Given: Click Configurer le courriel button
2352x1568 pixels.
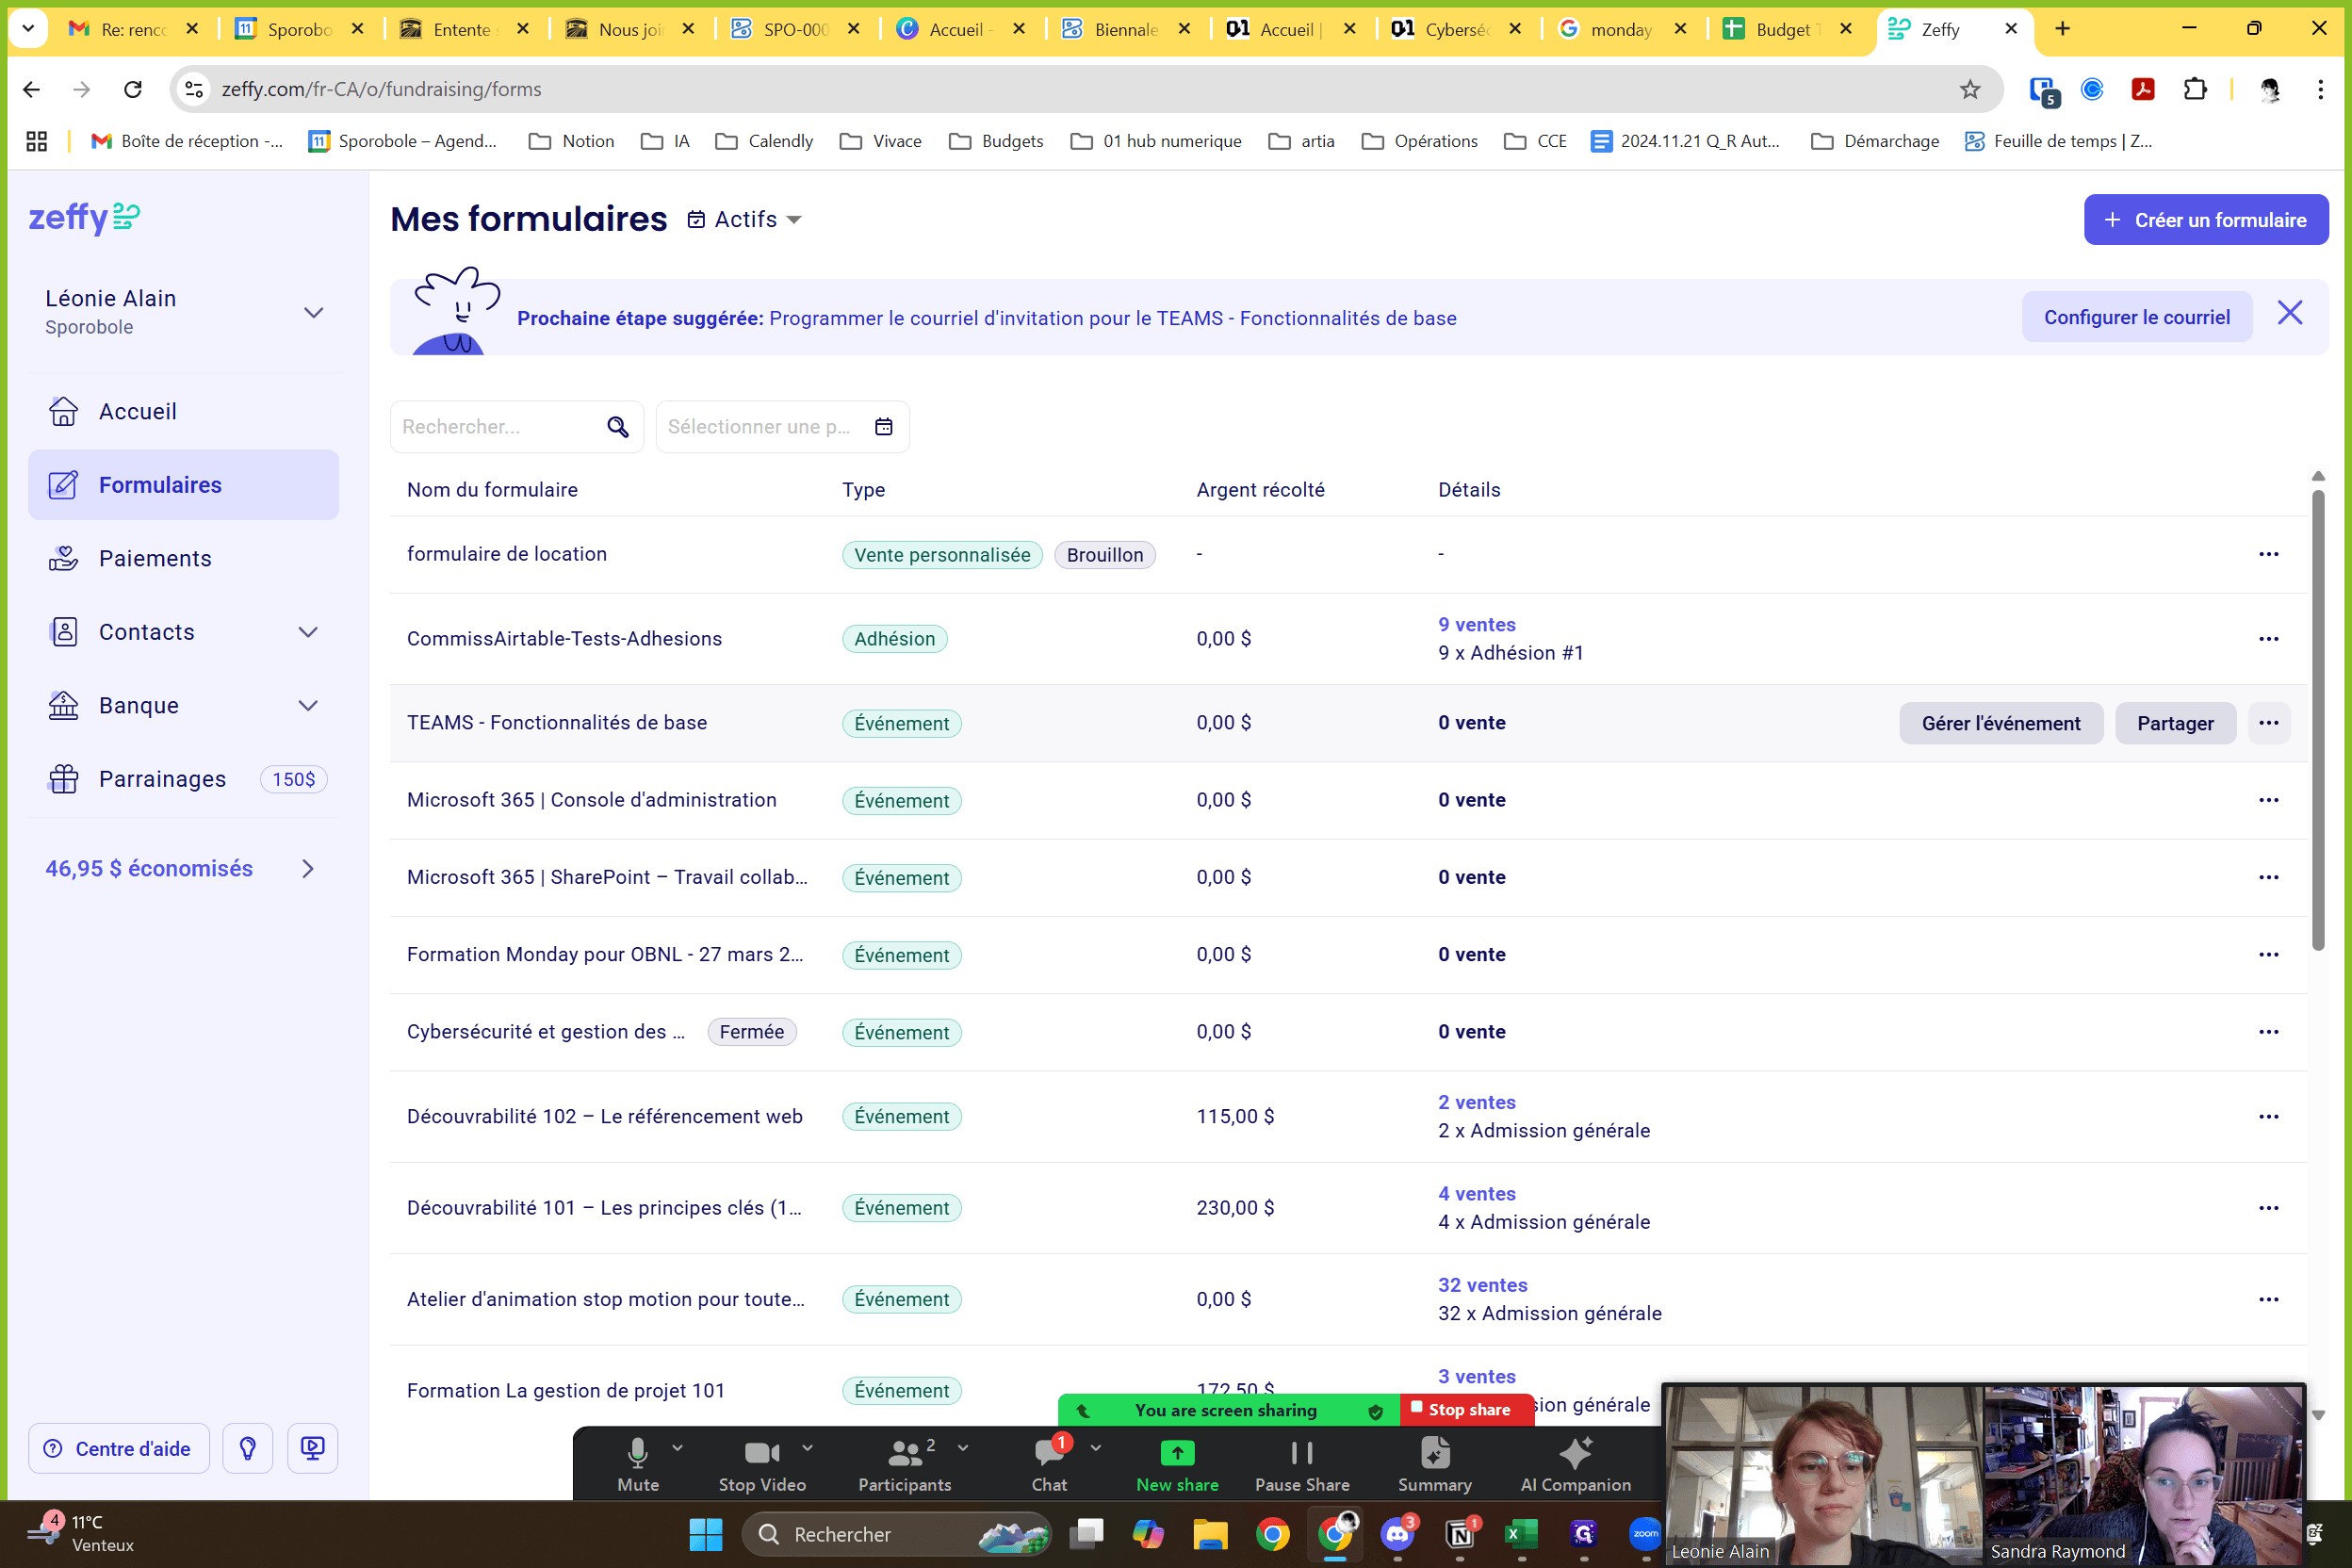Looking at the screenshot, I should coord(2136,317).
